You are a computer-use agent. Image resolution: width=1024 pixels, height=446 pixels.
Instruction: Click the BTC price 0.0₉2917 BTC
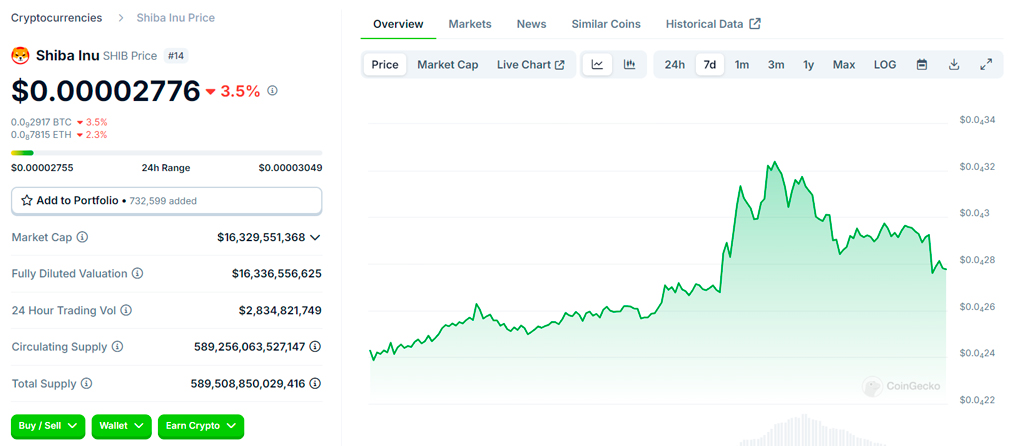click(41, 122)
